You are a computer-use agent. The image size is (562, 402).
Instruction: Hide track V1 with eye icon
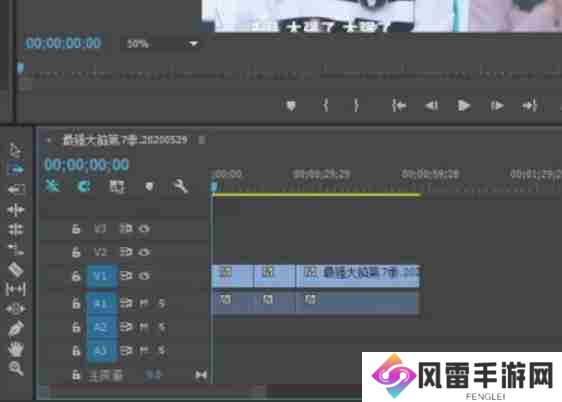click(144, 276)
